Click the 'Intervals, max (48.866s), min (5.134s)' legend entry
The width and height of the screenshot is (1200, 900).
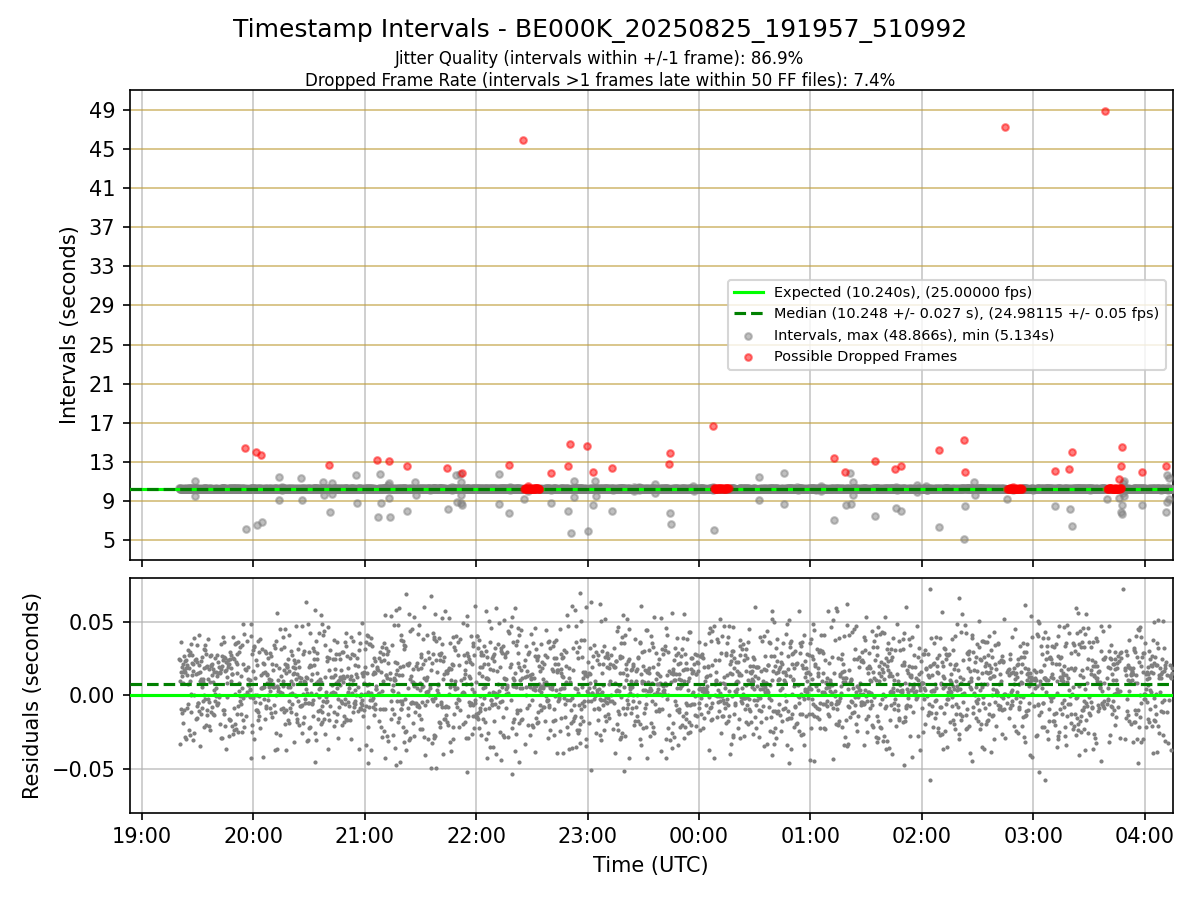[914, 335]
